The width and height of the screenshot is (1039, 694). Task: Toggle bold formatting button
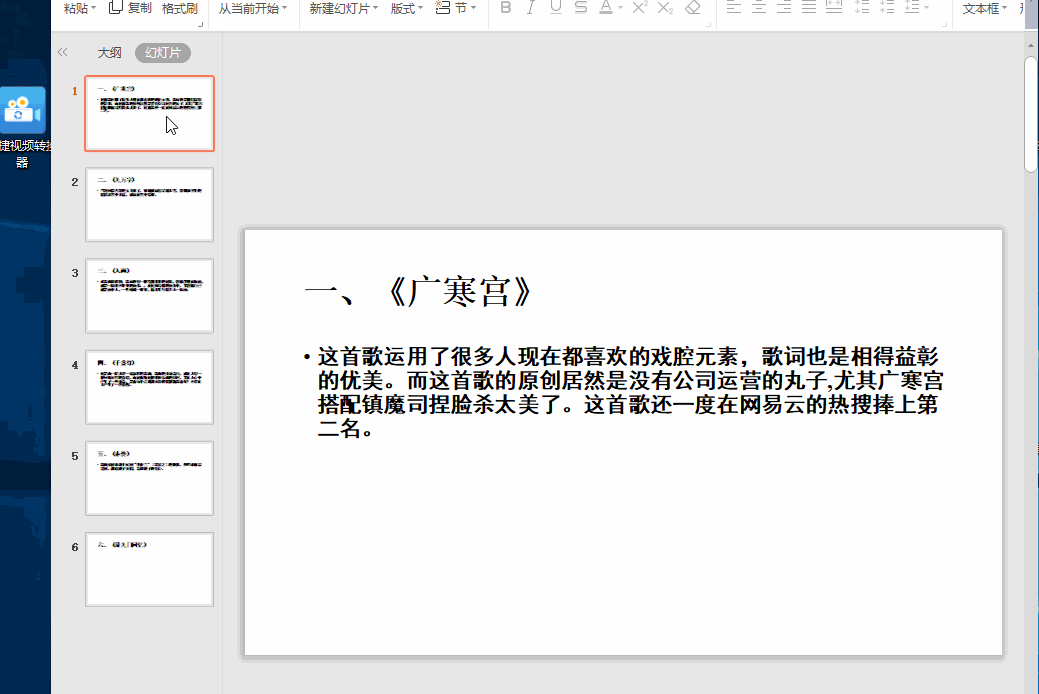coord(505,8)
